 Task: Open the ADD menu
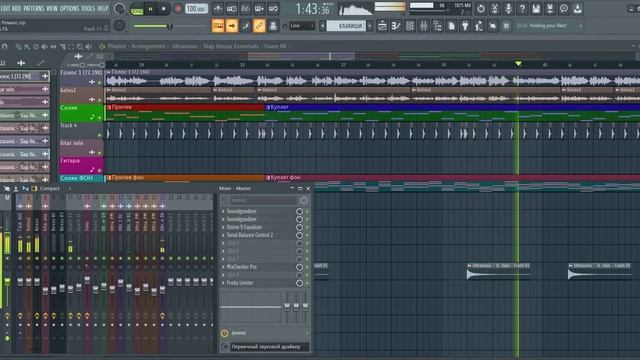click(16, 8)
